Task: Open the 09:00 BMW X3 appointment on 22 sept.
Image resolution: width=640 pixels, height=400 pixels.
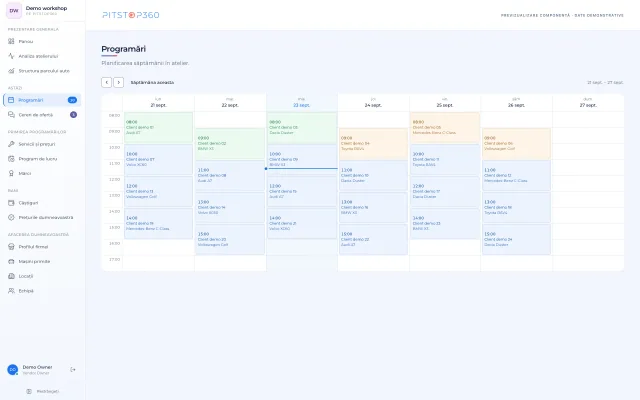Action: pos(230,144)
